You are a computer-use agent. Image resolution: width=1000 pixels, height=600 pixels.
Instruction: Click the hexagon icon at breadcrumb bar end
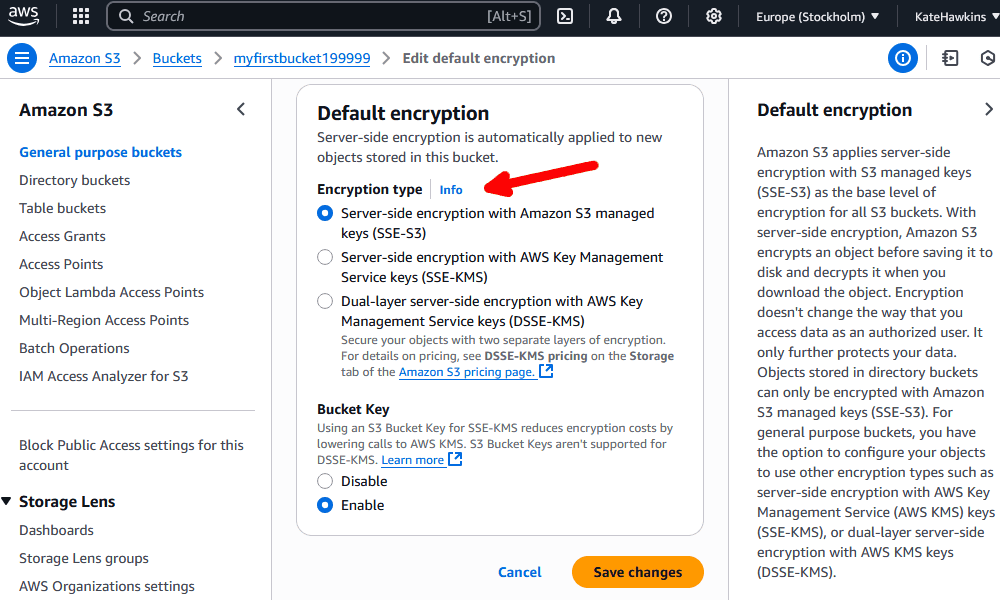[x=987, y=58]
